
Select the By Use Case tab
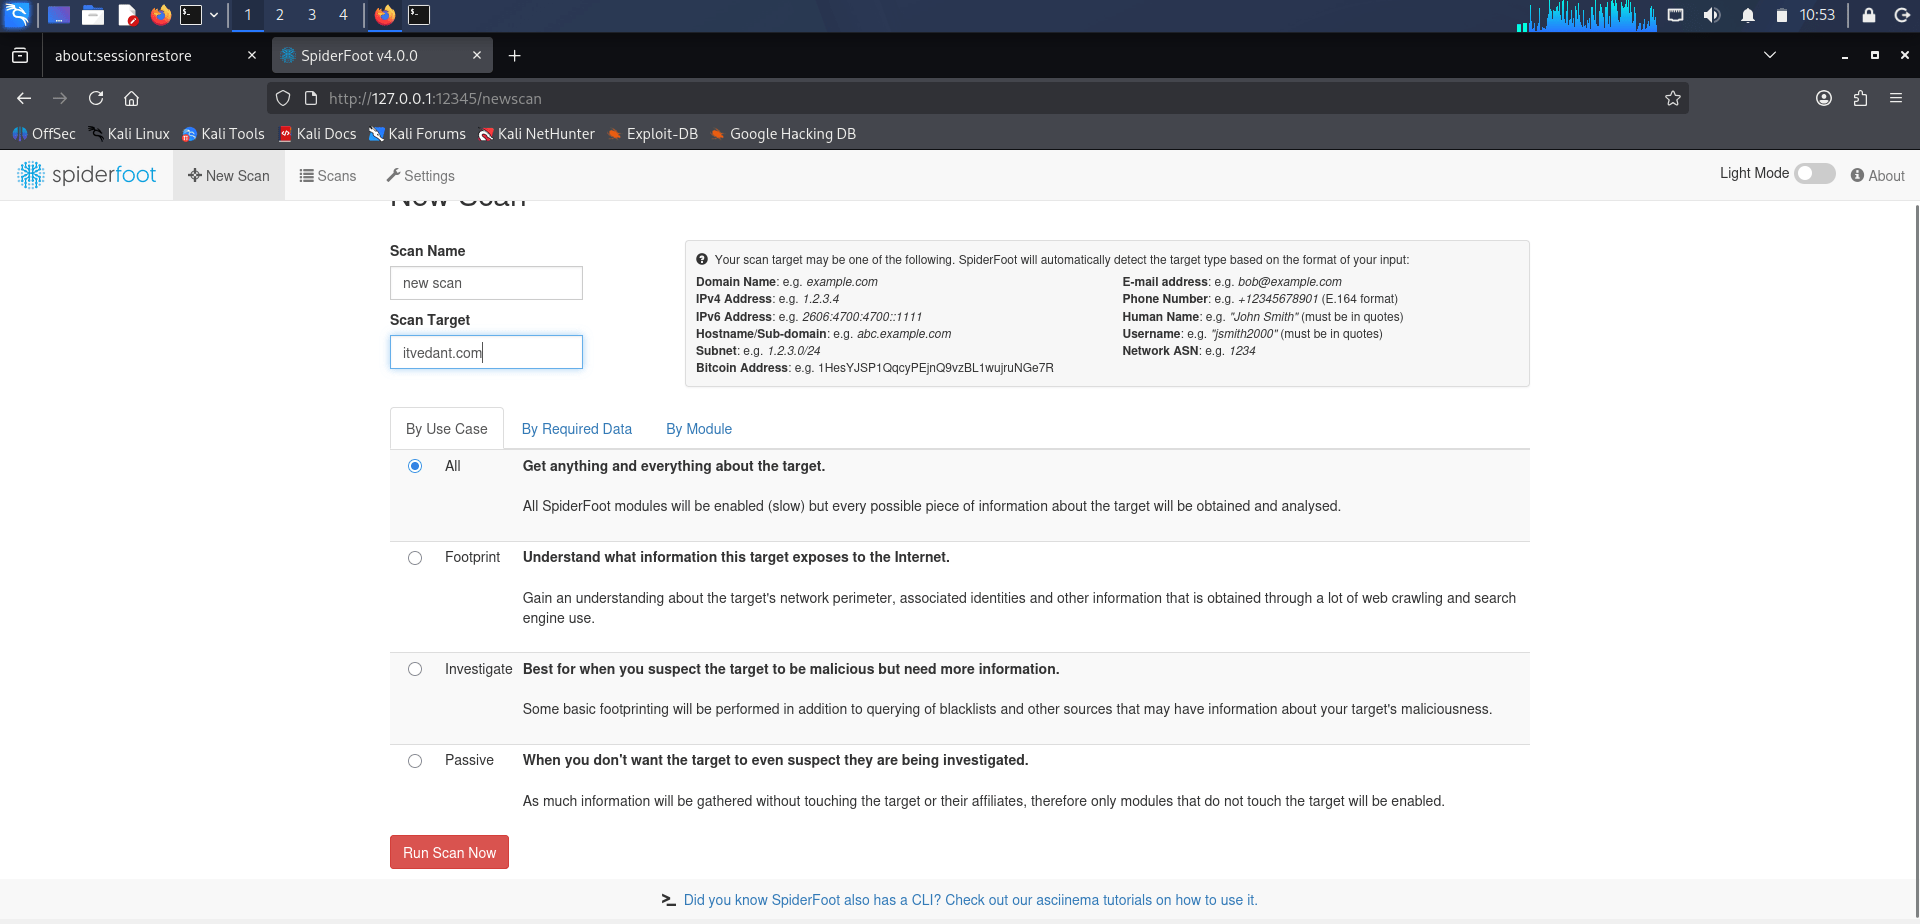447,429
